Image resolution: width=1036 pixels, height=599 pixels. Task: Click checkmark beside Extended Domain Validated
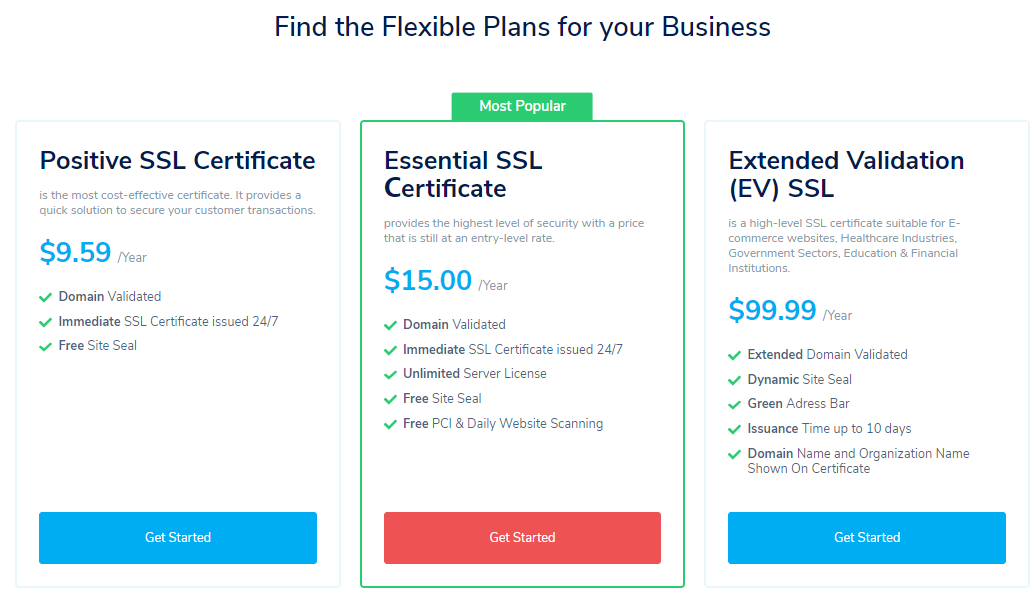point(734,355)
